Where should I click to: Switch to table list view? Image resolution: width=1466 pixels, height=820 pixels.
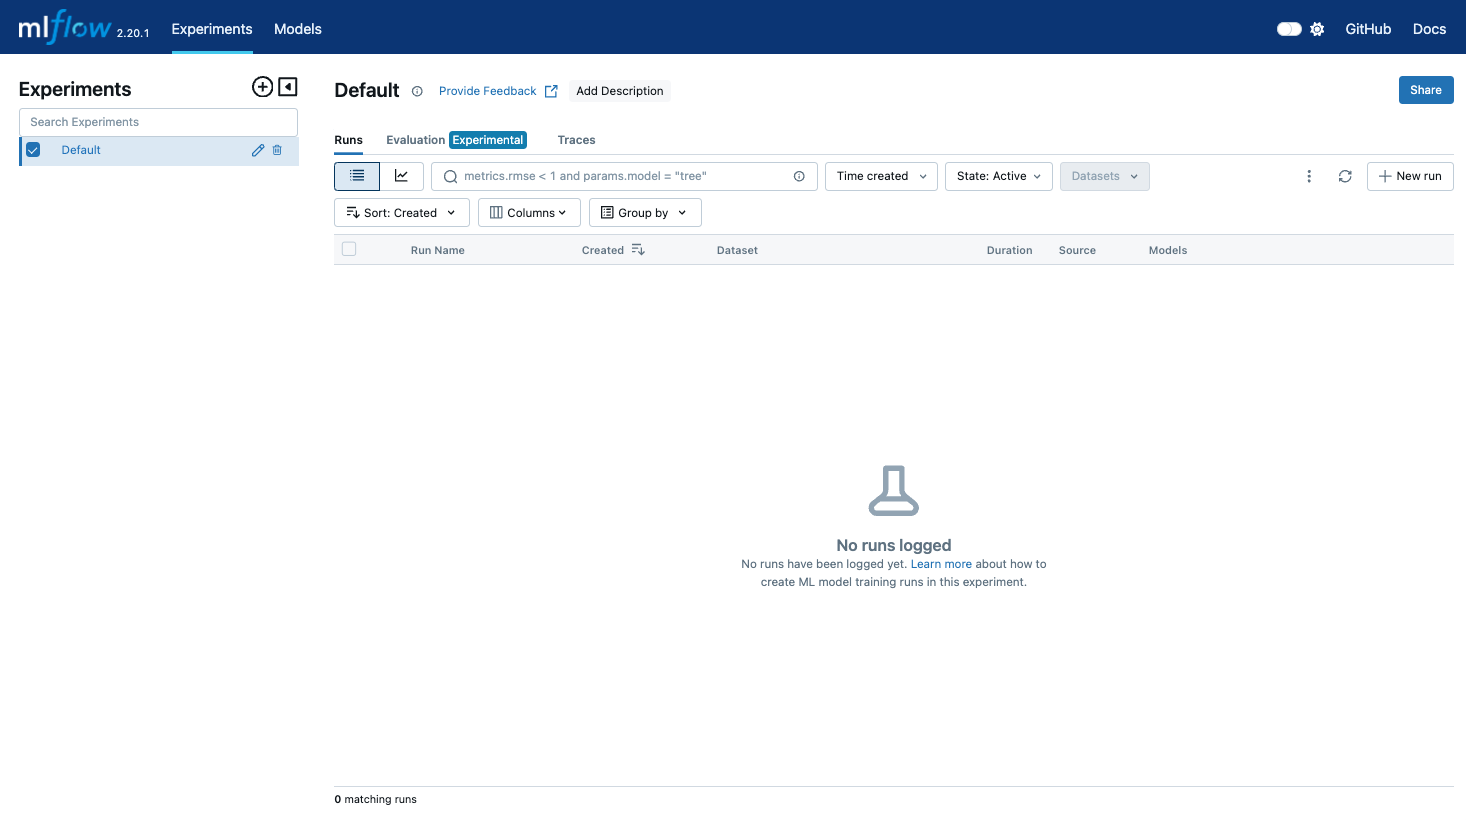[357, 176]
